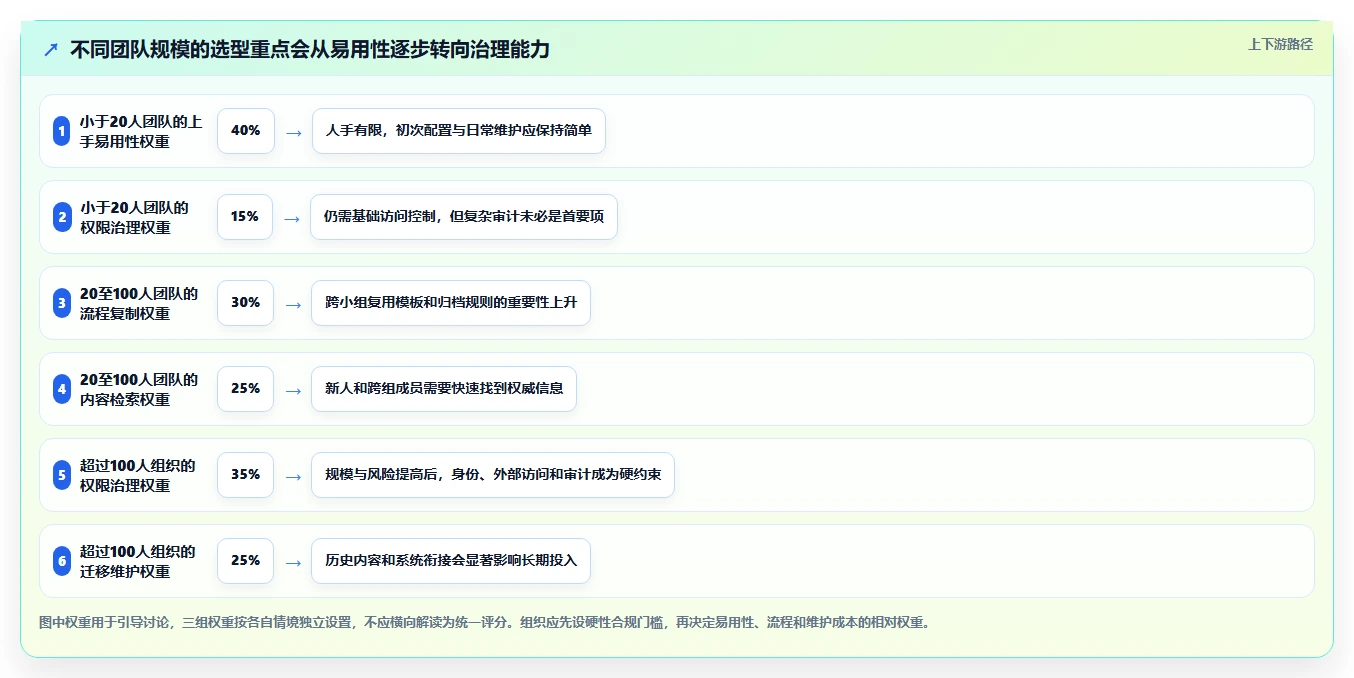Click the arrow after the 30% pill

[x=293, y=304]
